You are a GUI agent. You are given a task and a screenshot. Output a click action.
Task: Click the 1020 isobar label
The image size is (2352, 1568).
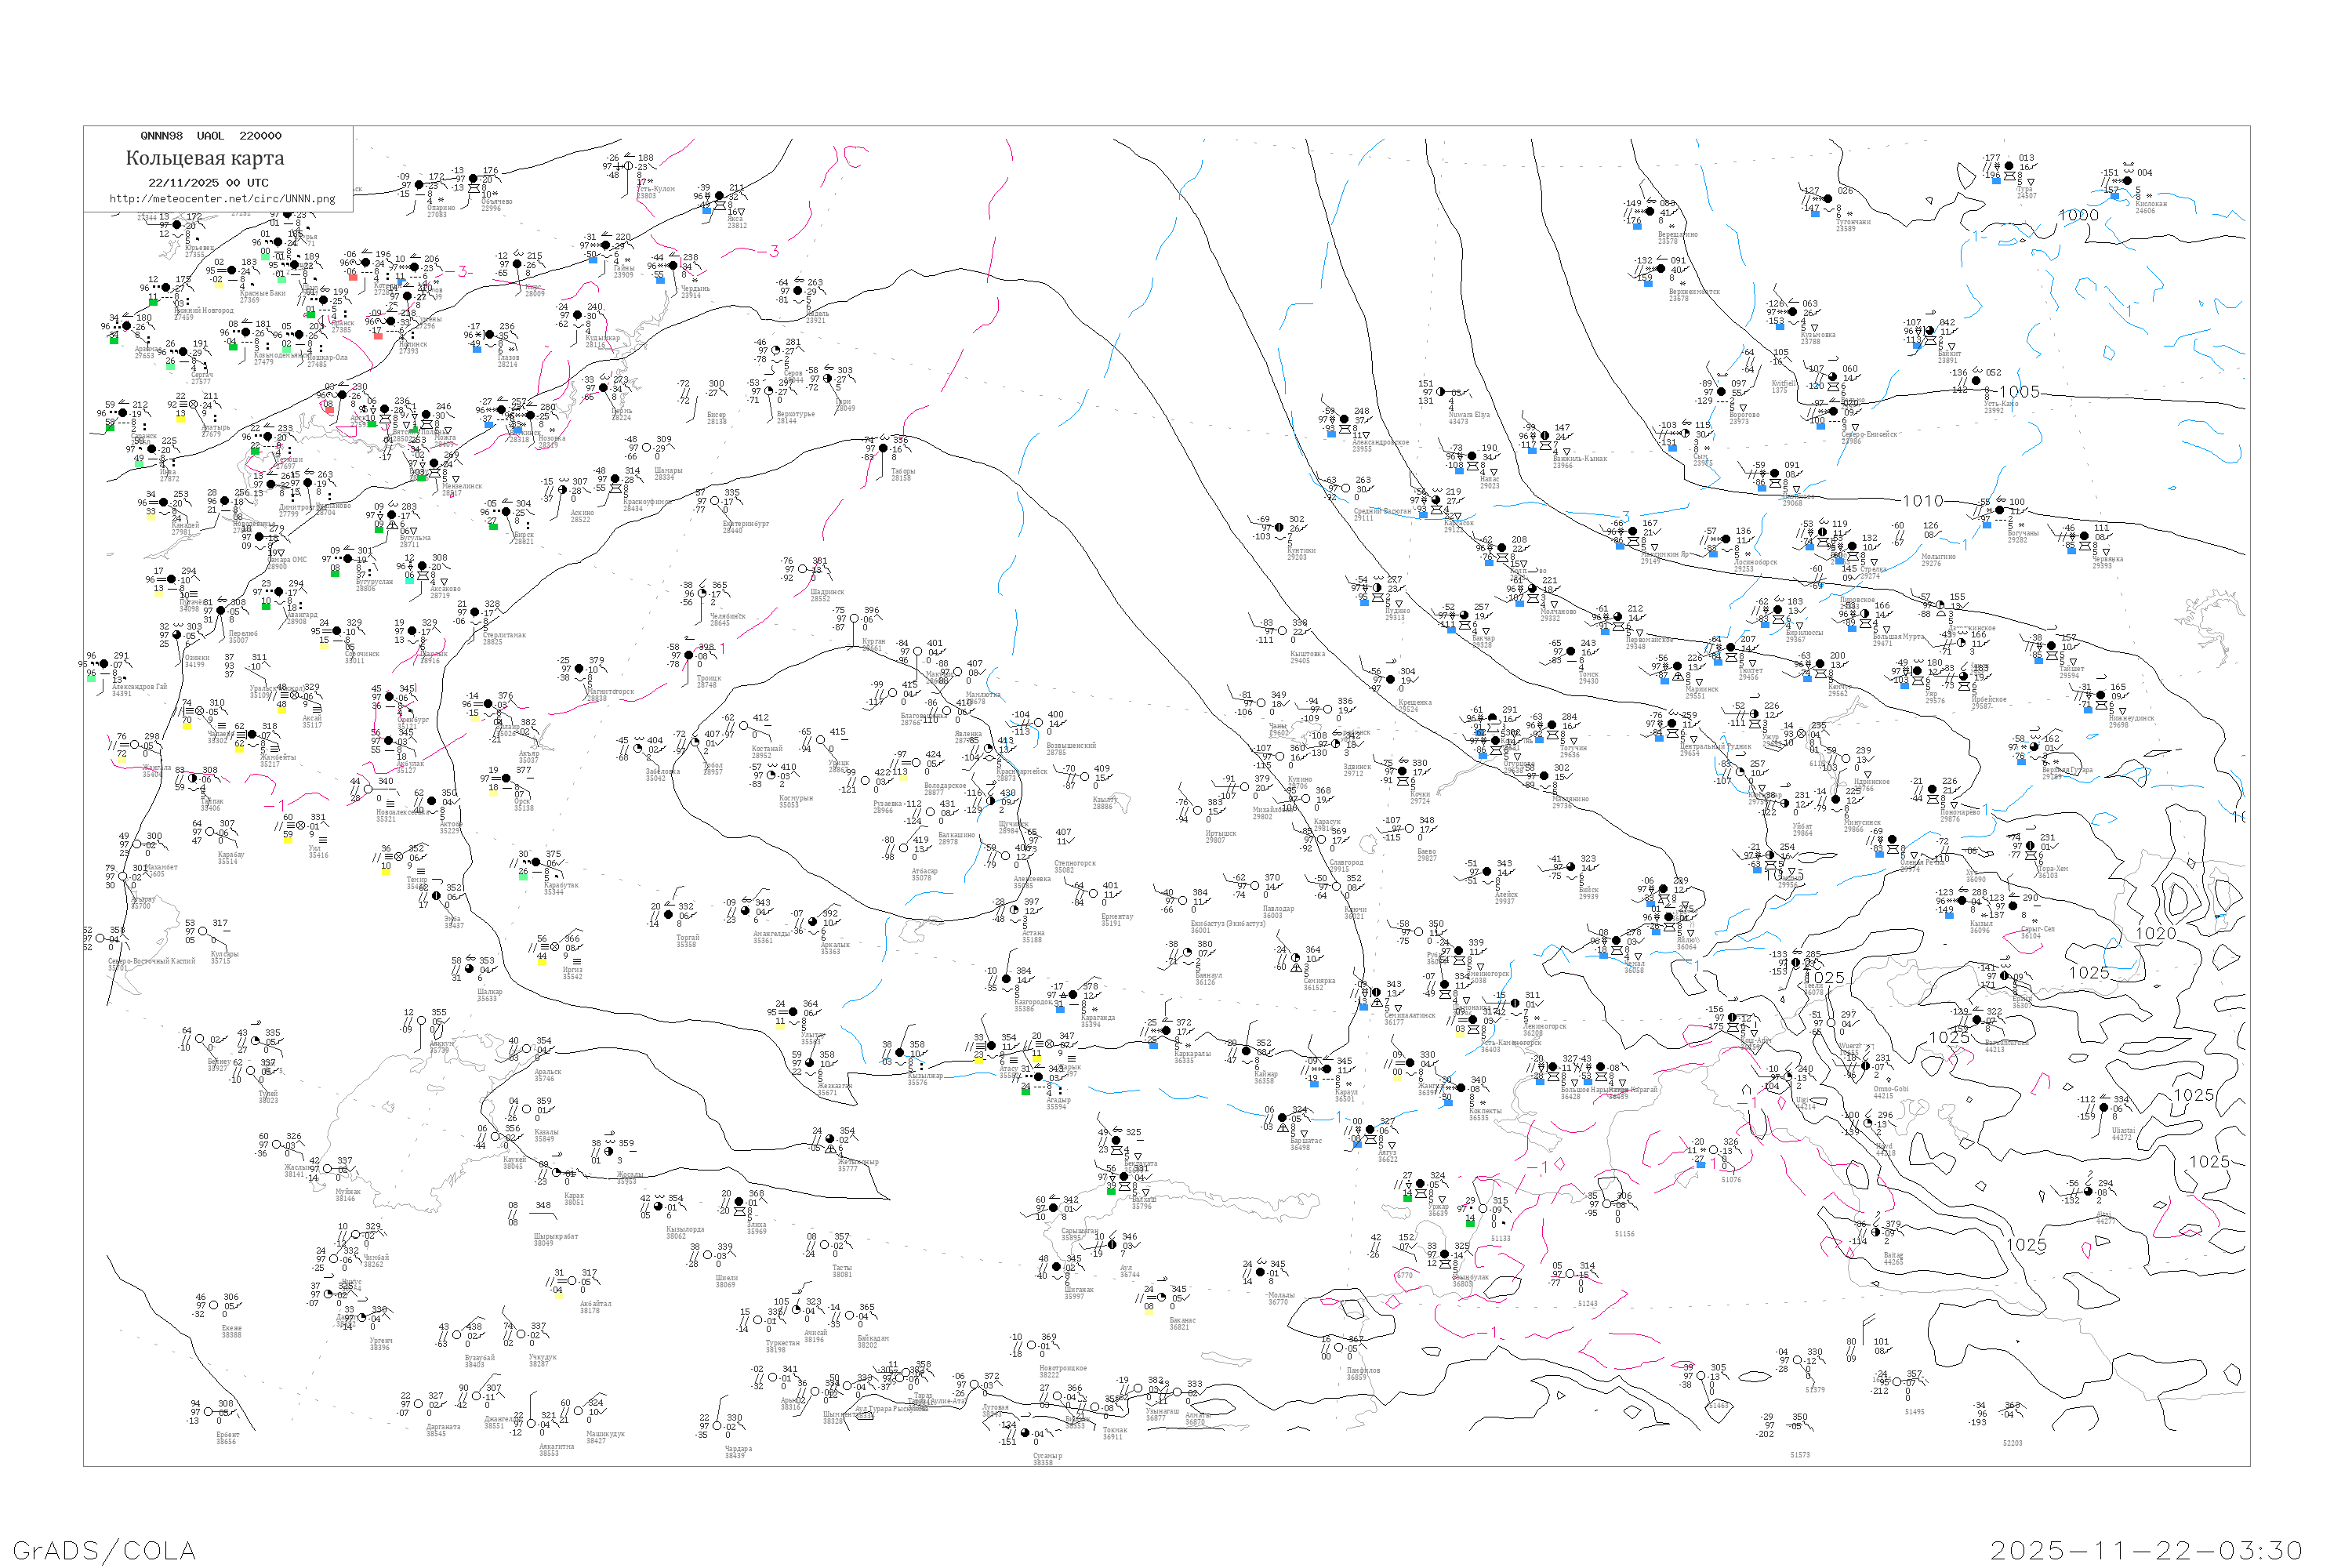coord(2155,933)
